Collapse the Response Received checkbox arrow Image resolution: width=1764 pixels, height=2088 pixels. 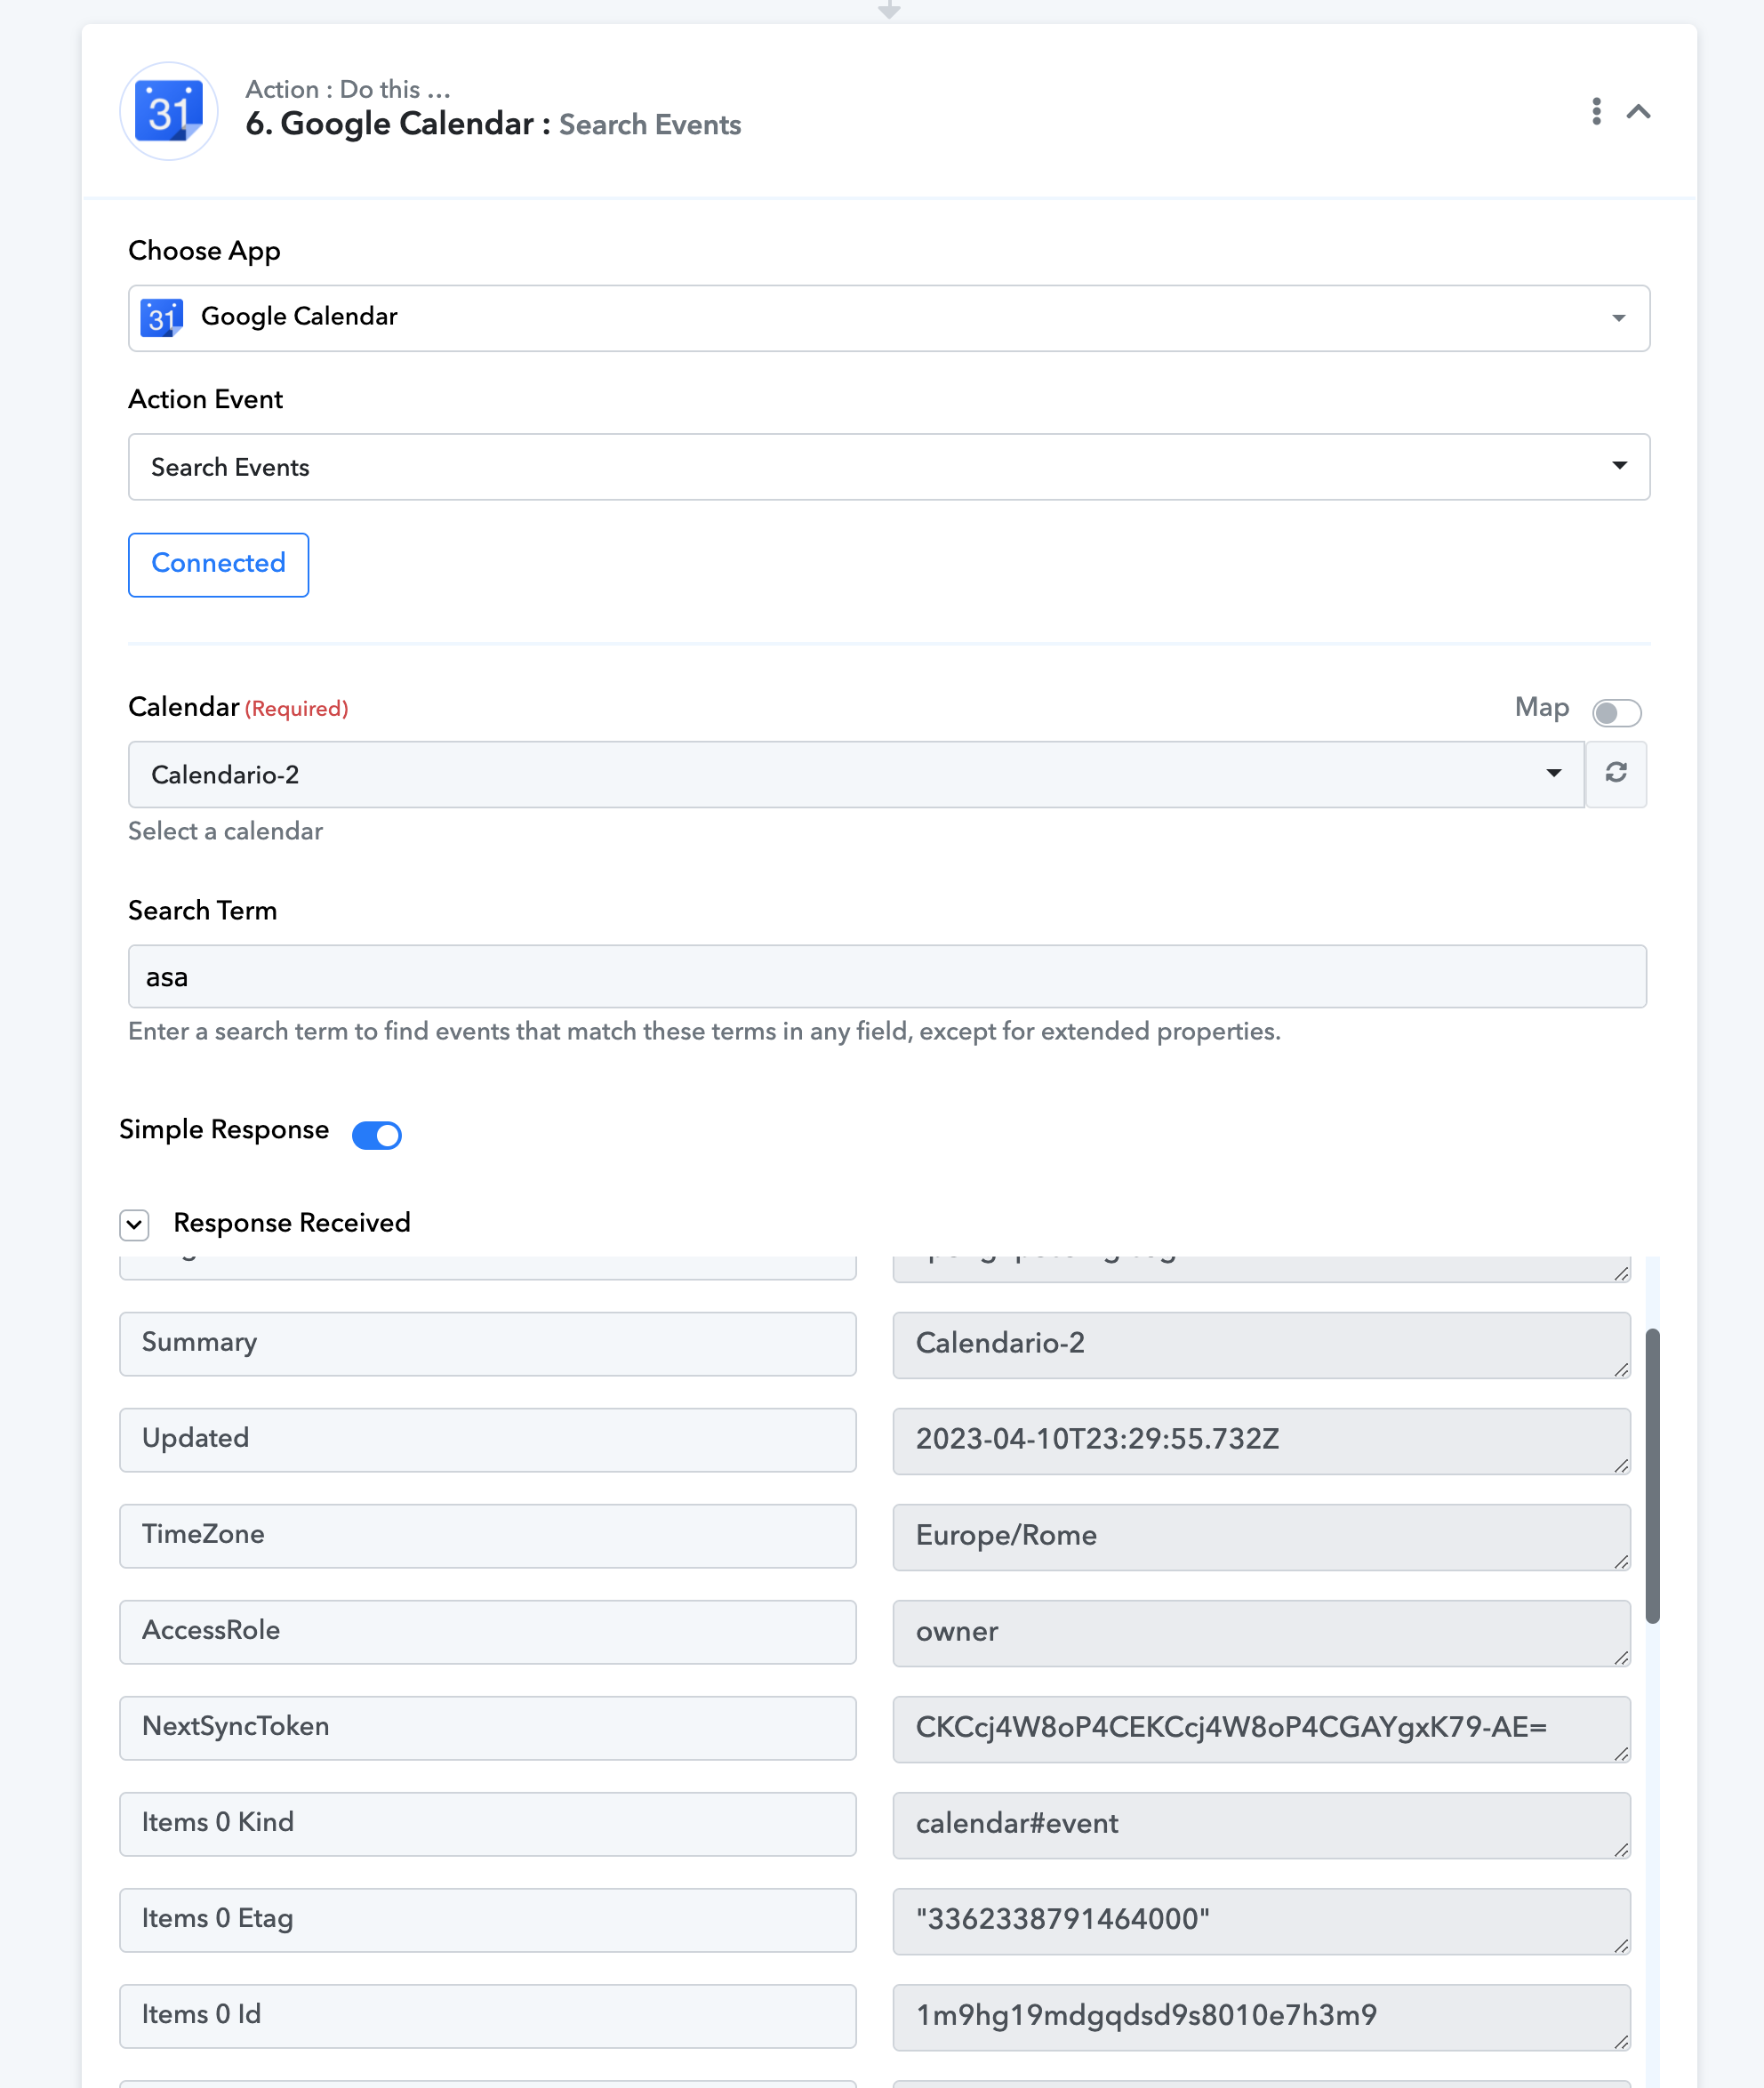click(x=134, y=1224)
